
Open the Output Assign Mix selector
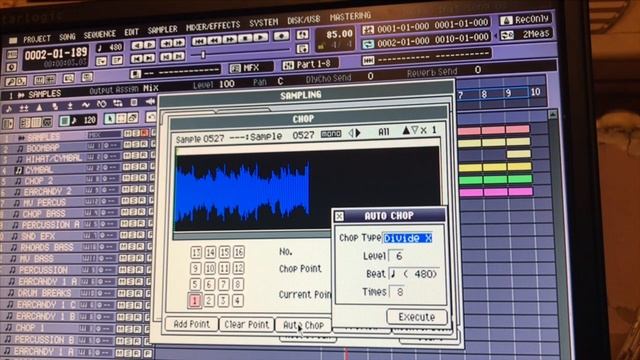pos(151,88)
